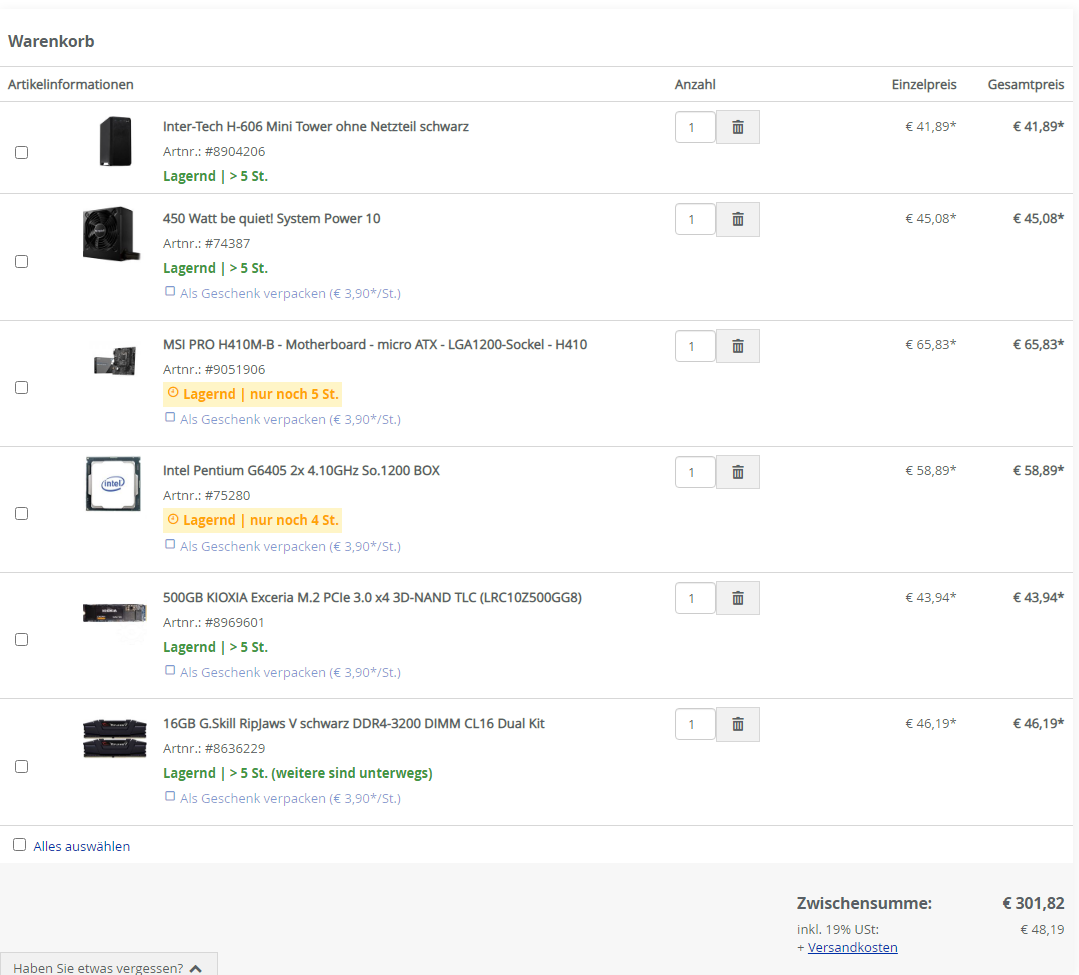
Task: Click article number #9051906
Action: pos(235,369)
